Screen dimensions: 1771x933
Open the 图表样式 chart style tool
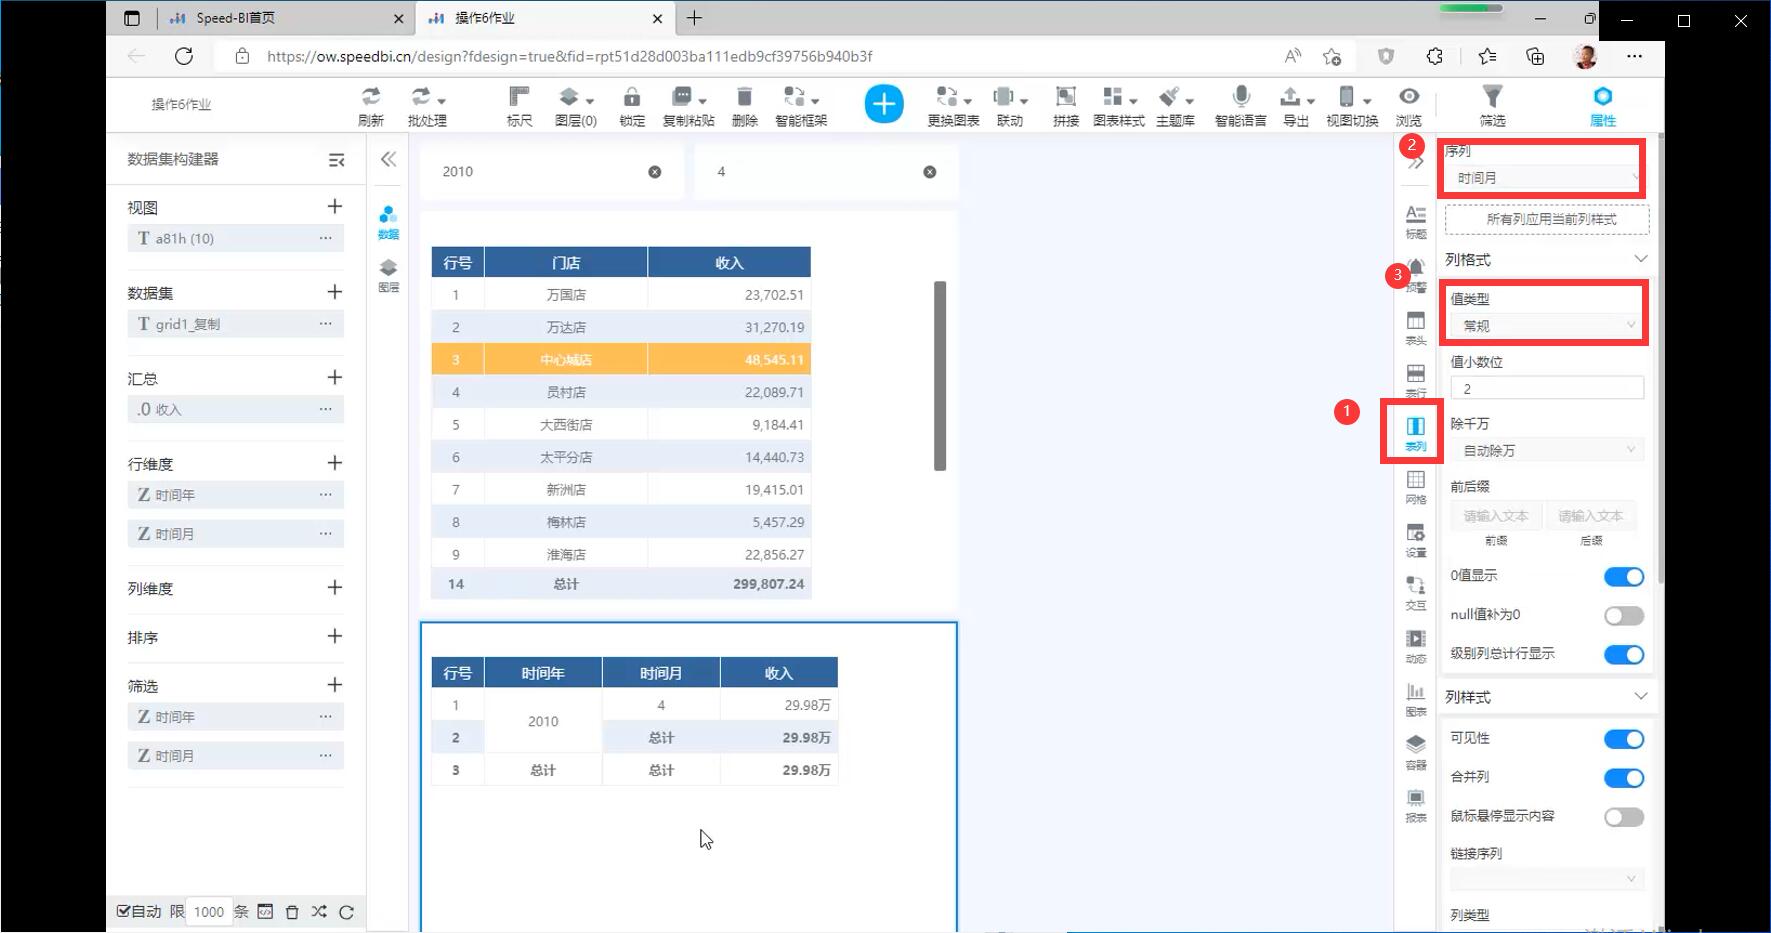[x=1118, y=105]
